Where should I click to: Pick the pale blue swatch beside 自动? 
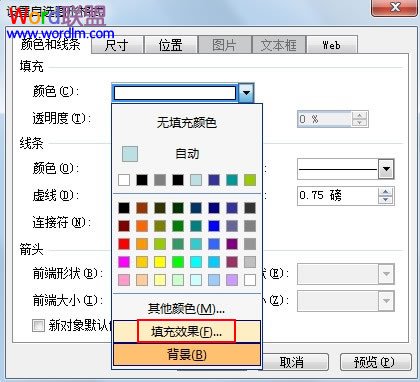coord(130,154)
